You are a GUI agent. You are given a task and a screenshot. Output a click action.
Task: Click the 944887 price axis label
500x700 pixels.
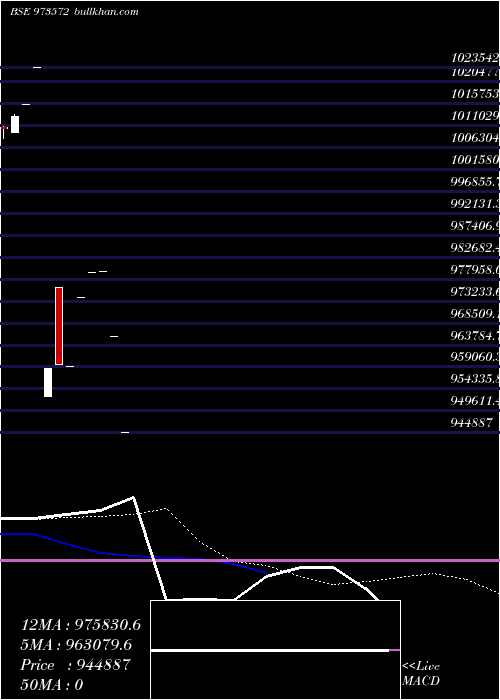click(x=472, y=422)
